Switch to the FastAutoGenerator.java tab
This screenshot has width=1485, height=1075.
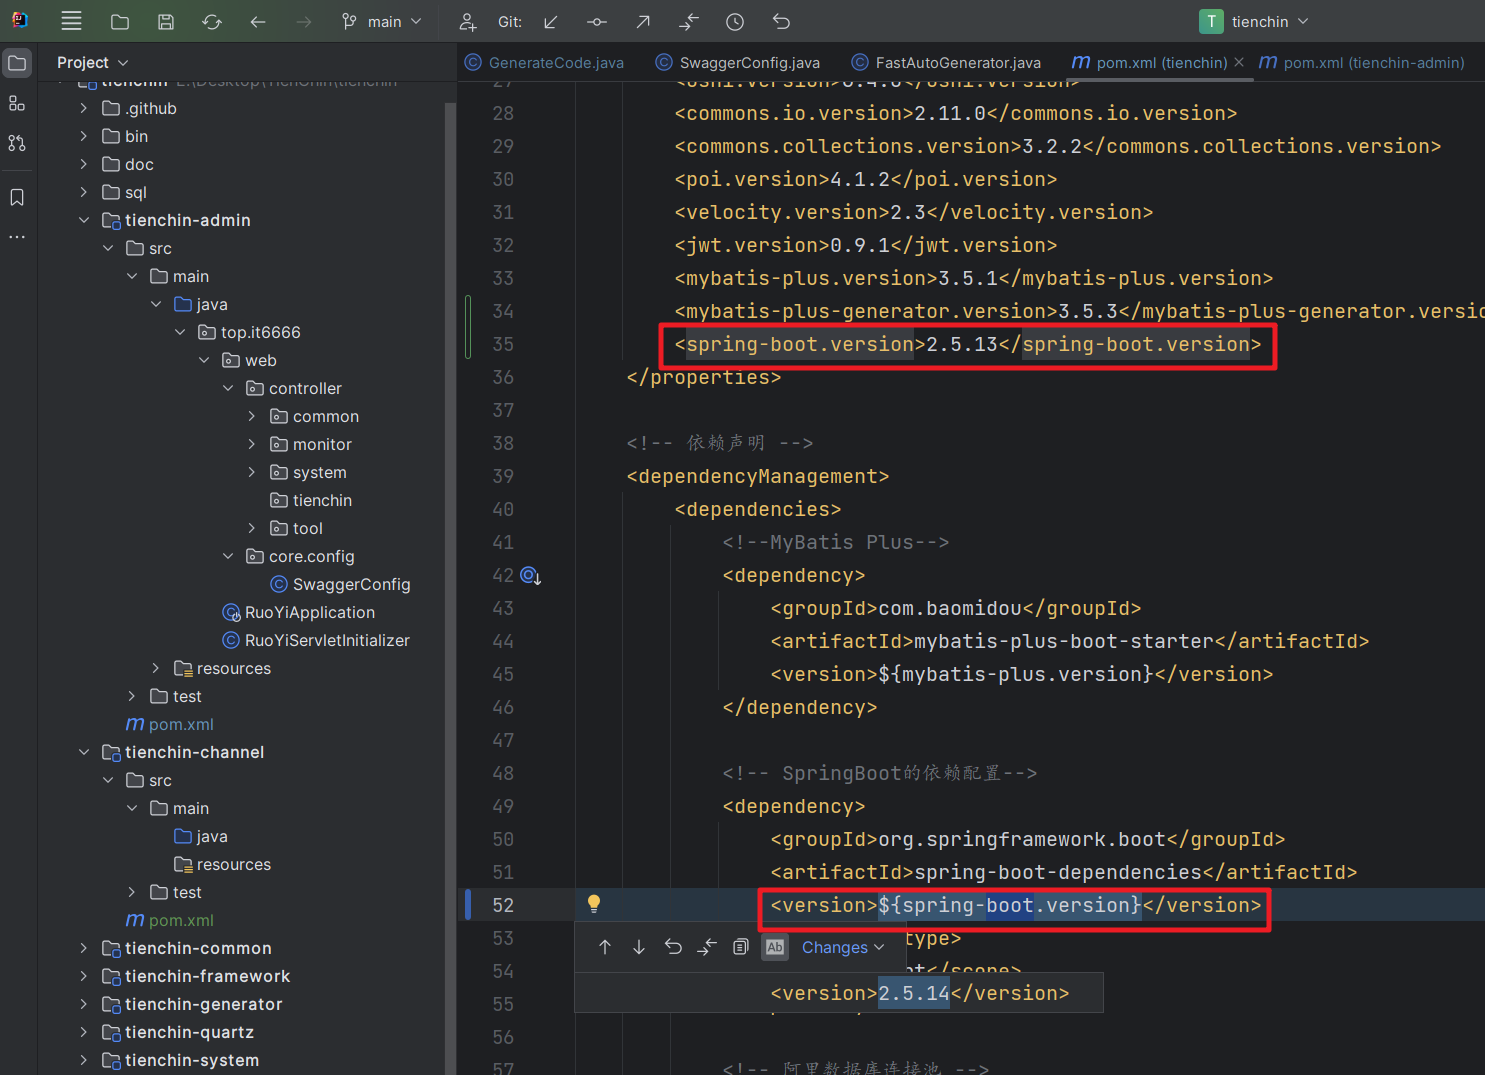click(946, 62)
